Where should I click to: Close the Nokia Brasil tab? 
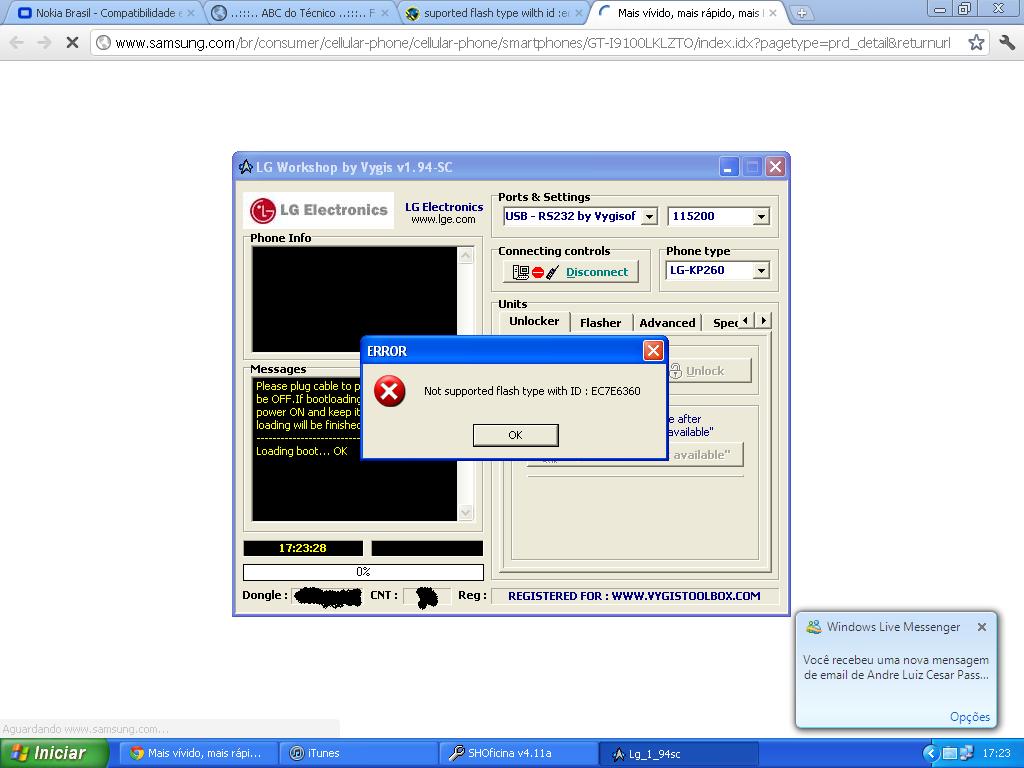tap(191, 13)
